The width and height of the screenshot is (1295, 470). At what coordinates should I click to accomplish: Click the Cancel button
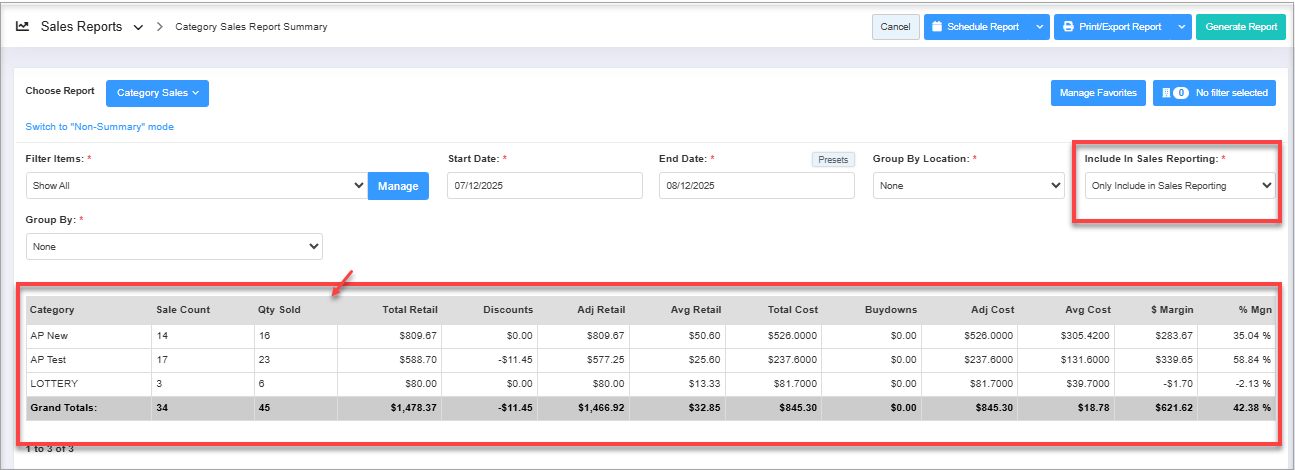(x=895, y=27)
